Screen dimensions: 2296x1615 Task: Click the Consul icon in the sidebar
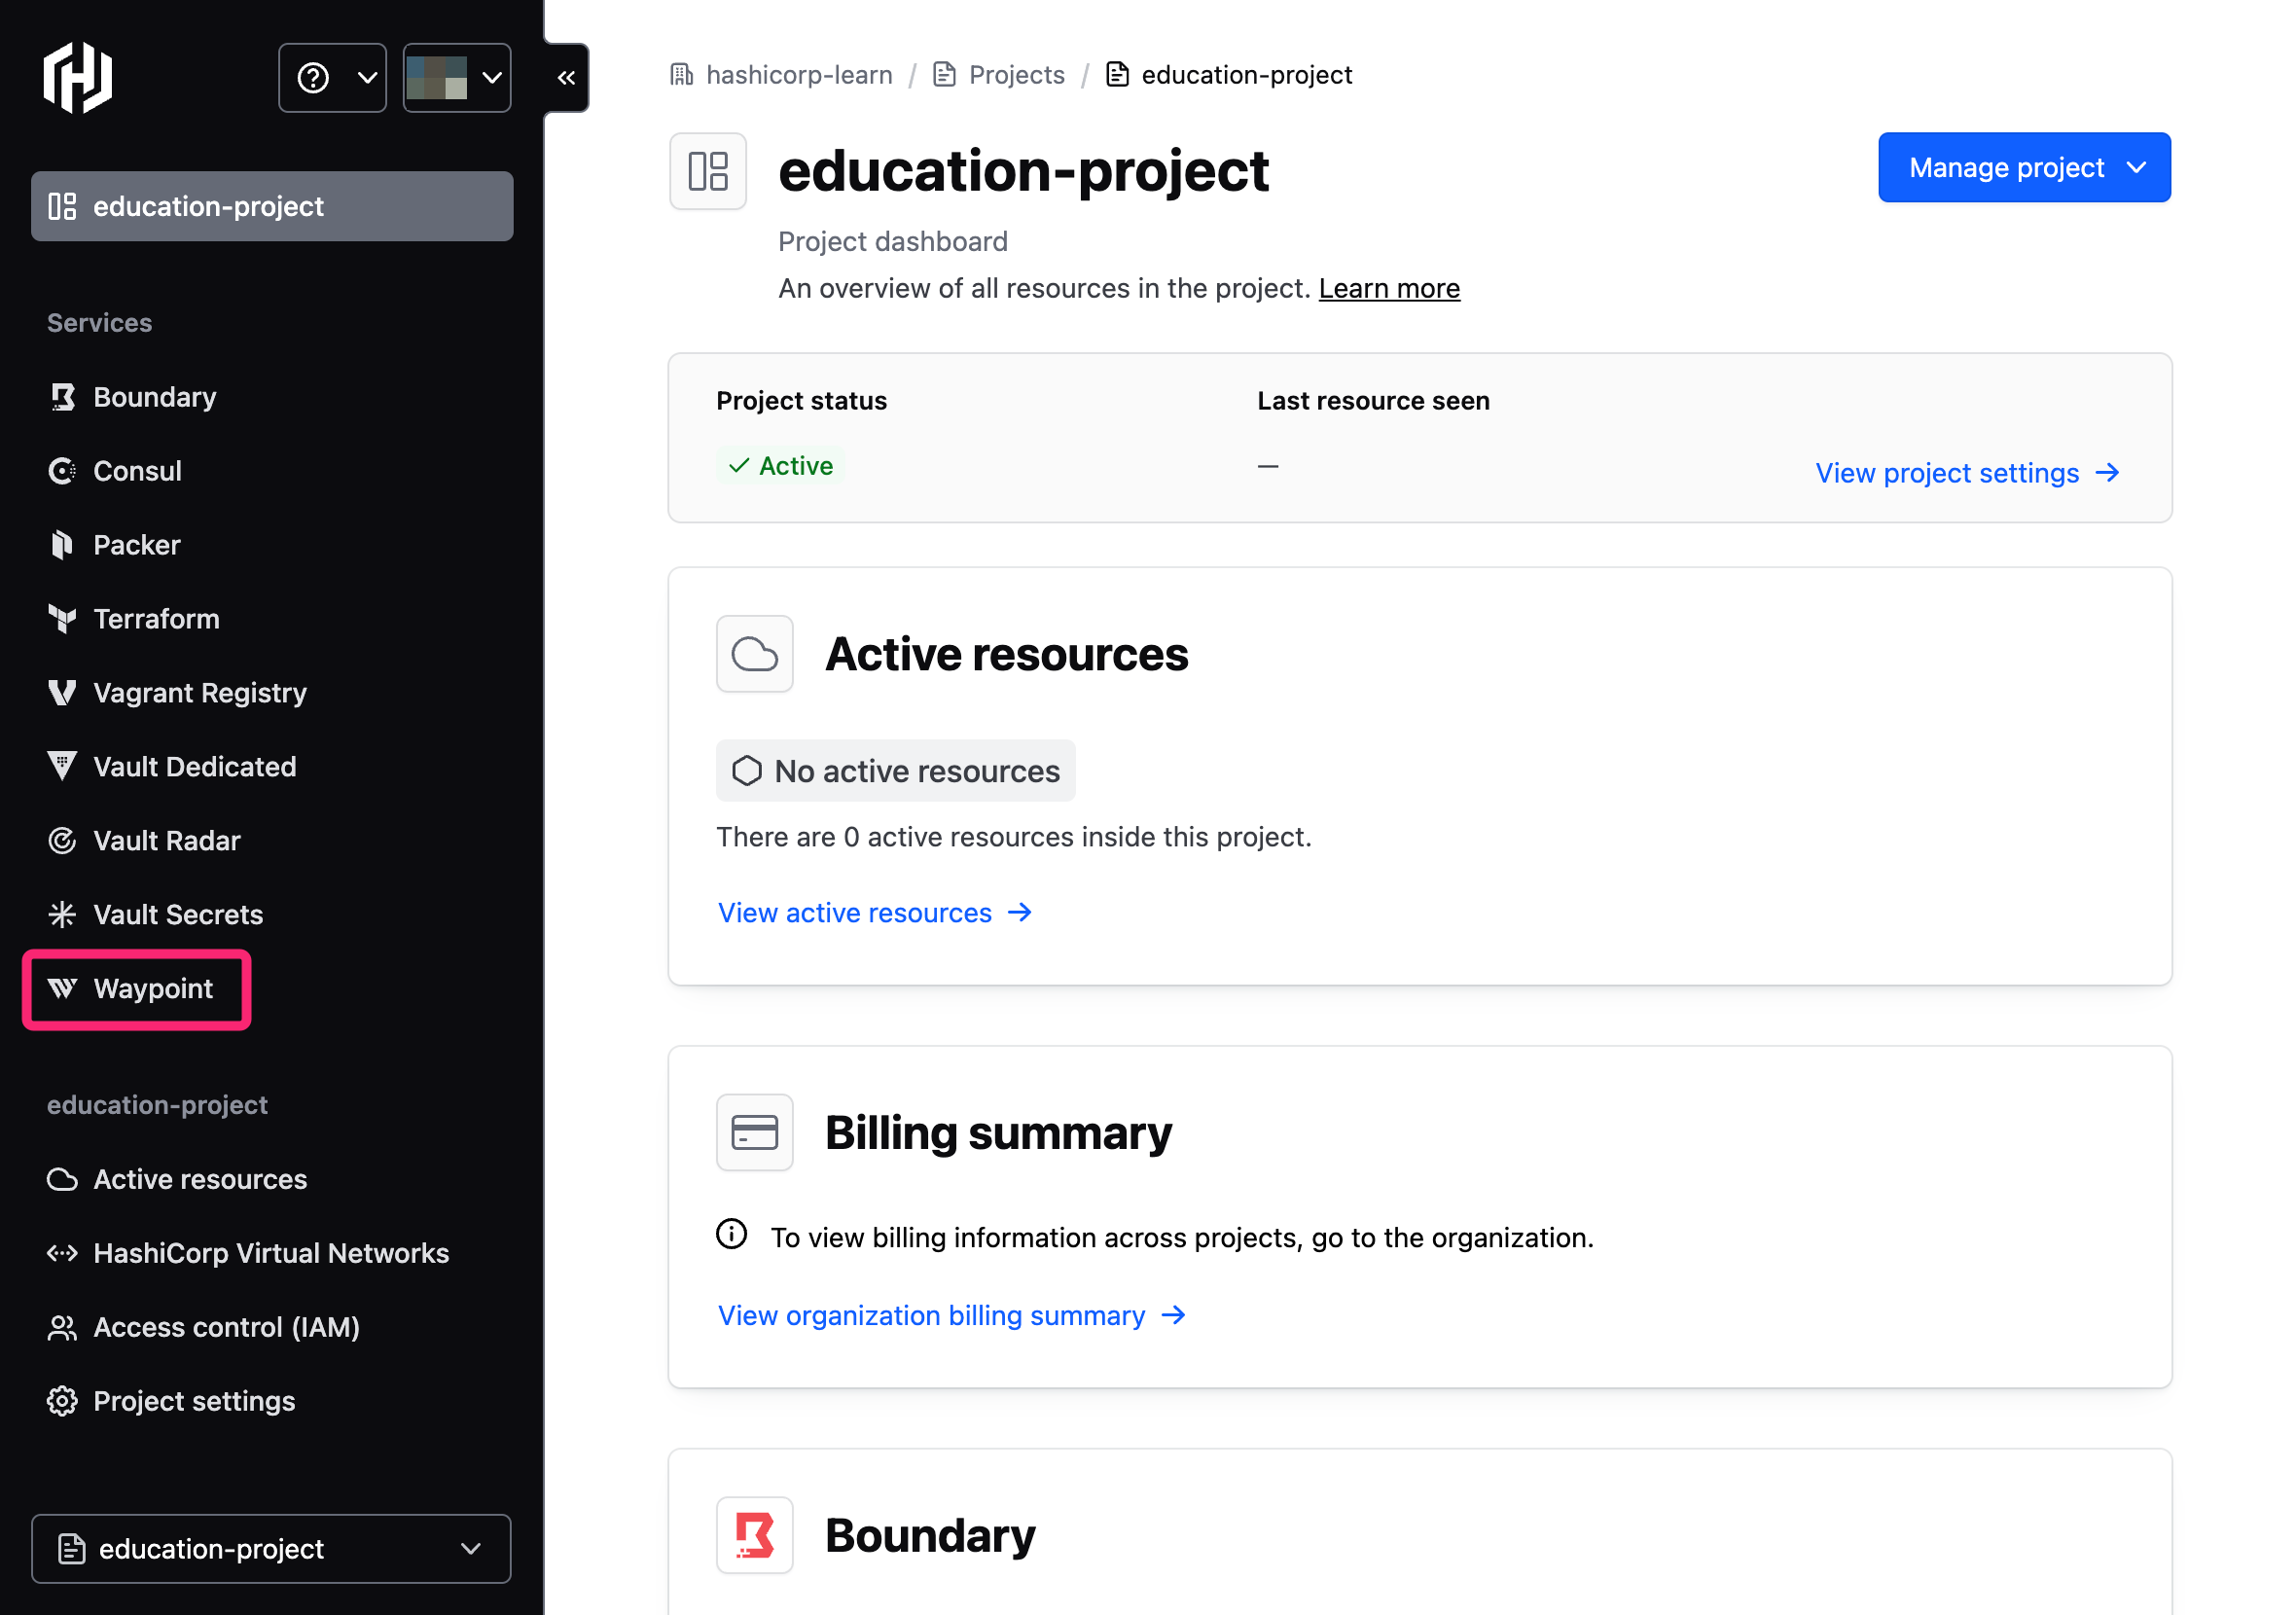(x=62, y=471)
